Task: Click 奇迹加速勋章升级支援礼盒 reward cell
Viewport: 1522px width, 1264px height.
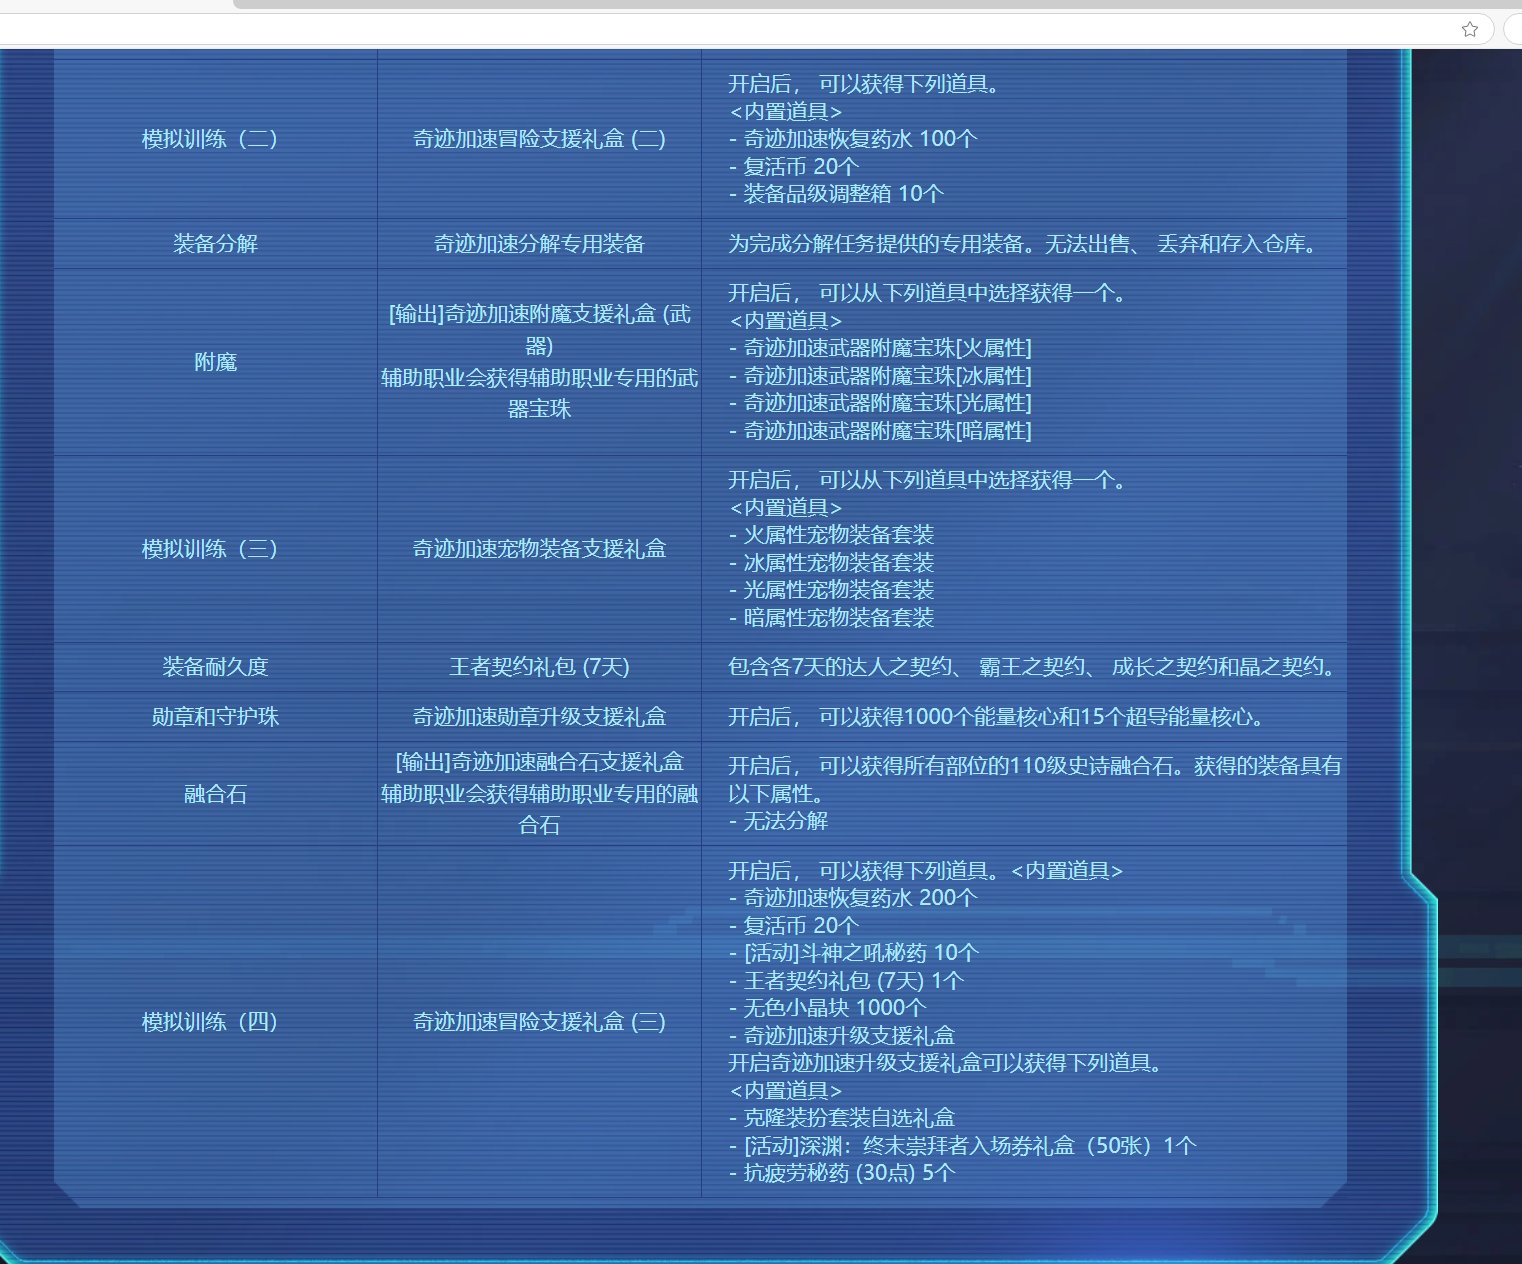Action: [538, 717]
